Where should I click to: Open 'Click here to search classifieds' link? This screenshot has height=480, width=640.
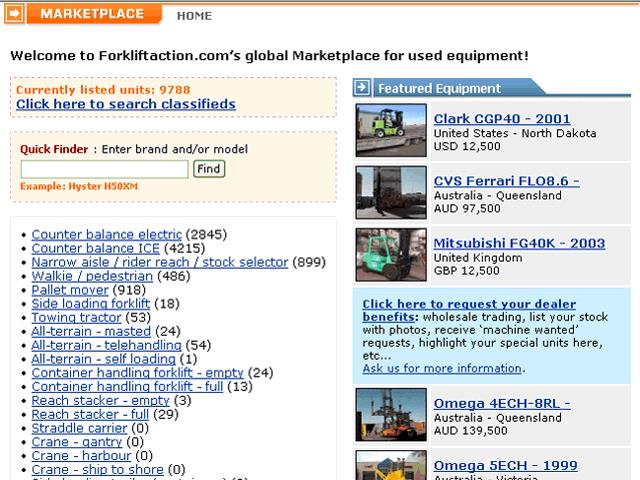tap(126, 104)
